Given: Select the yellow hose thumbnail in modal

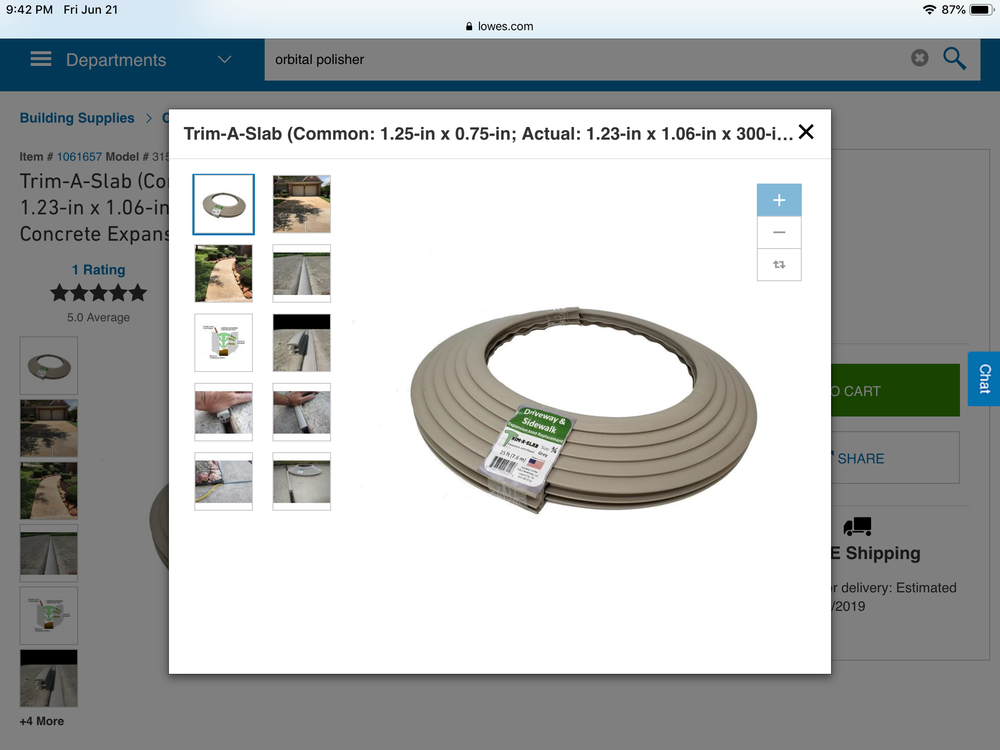Looking at the screenshot, I should [x=223, y=482].
